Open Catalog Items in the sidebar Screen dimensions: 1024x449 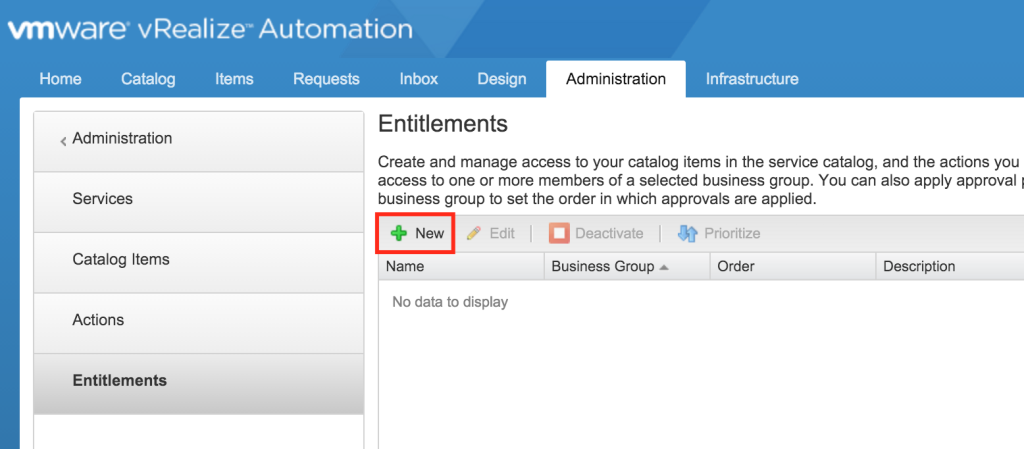pyautogui.click(x=199, y=263)
